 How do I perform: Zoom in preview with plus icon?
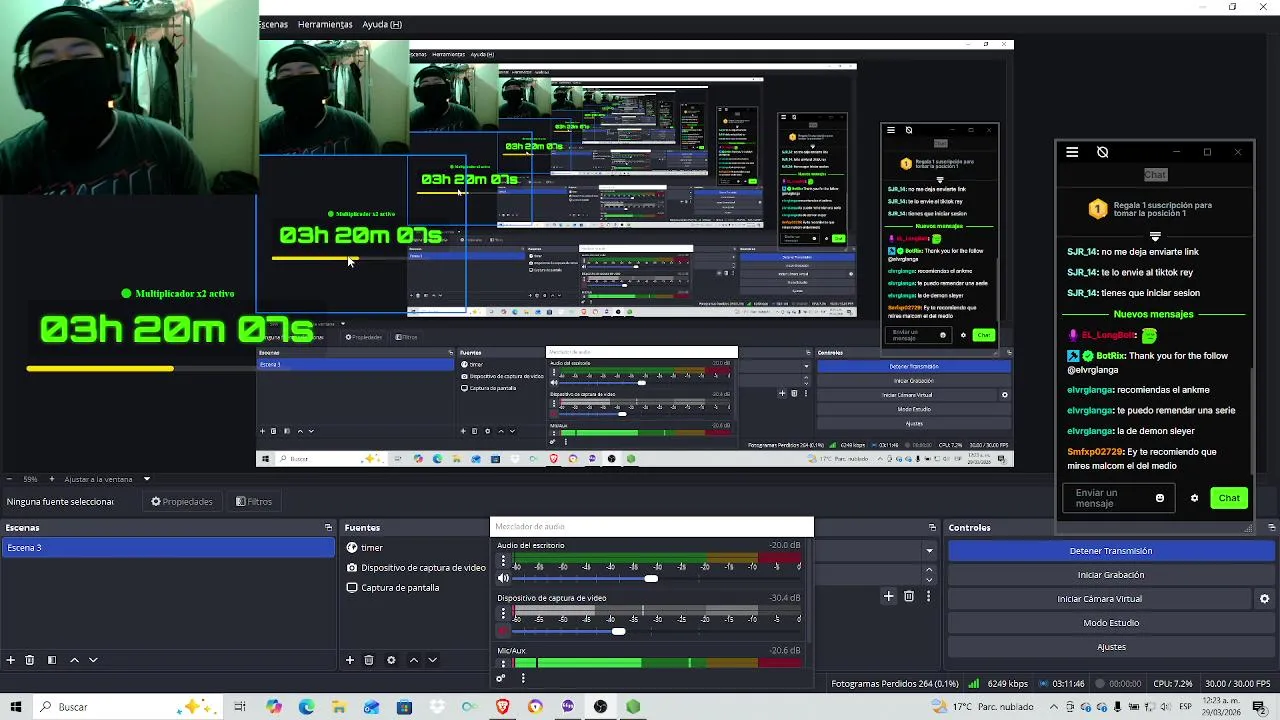click(51, 479)
